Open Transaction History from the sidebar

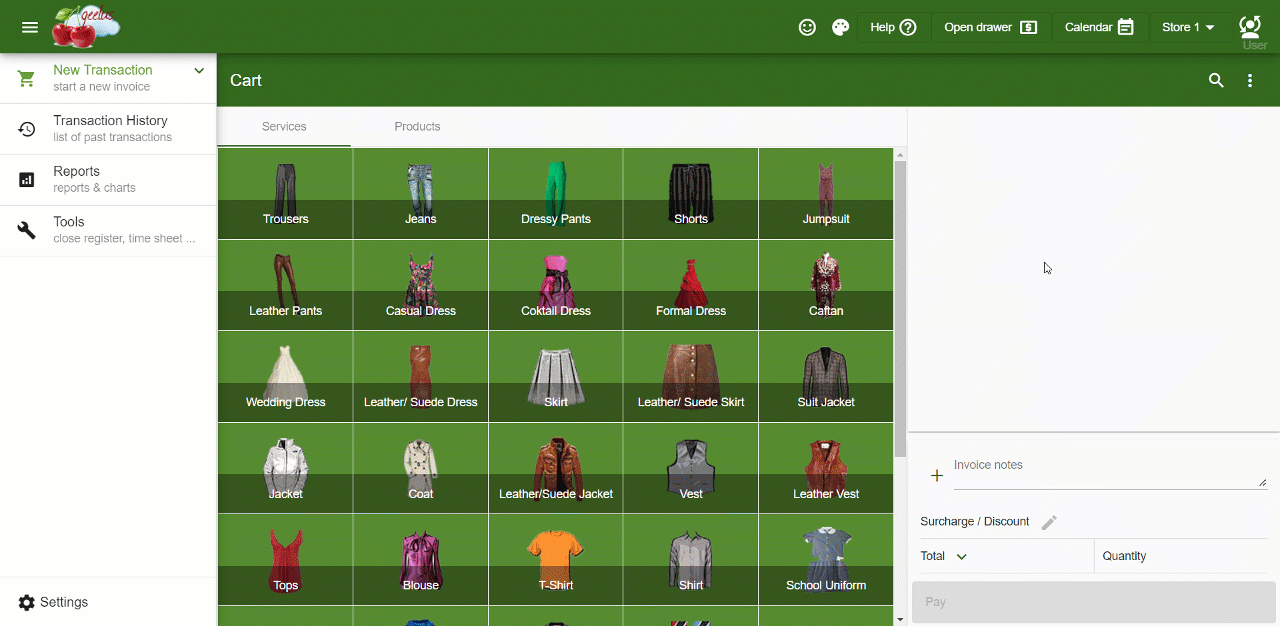pos(108,129)
